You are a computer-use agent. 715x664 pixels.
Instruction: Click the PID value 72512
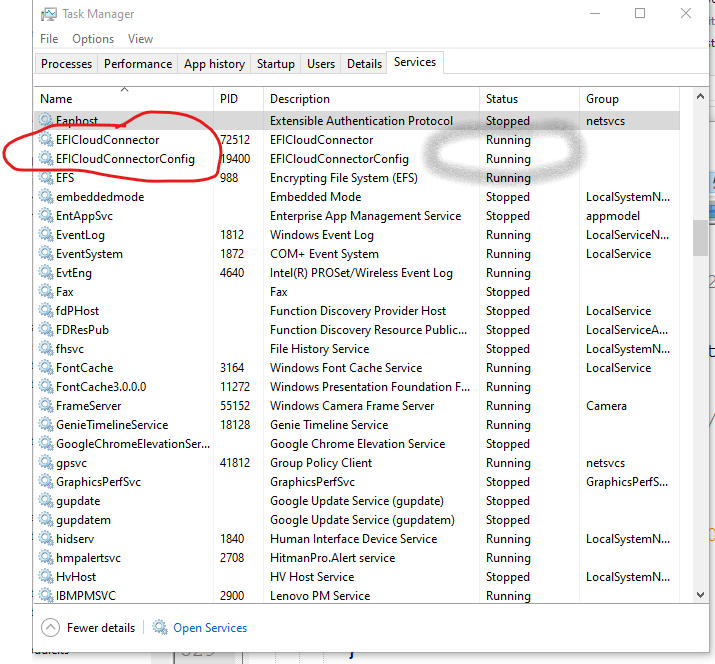tap(235, 140)
